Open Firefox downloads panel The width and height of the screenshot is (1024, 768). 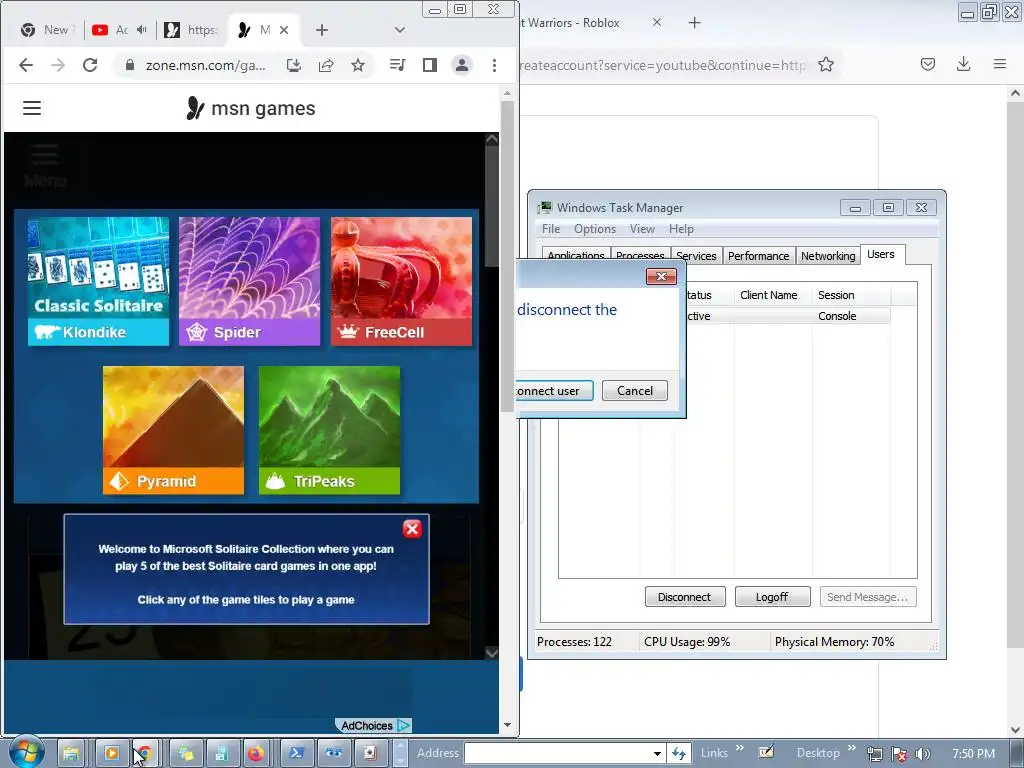(963, 64)
